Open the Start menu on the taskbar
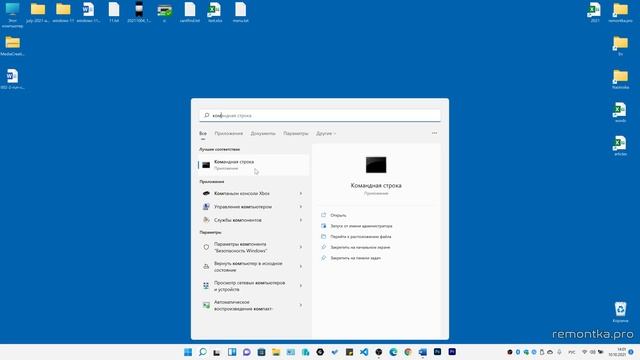This screenshot has height=360, width=640. [x=188, y=352]
